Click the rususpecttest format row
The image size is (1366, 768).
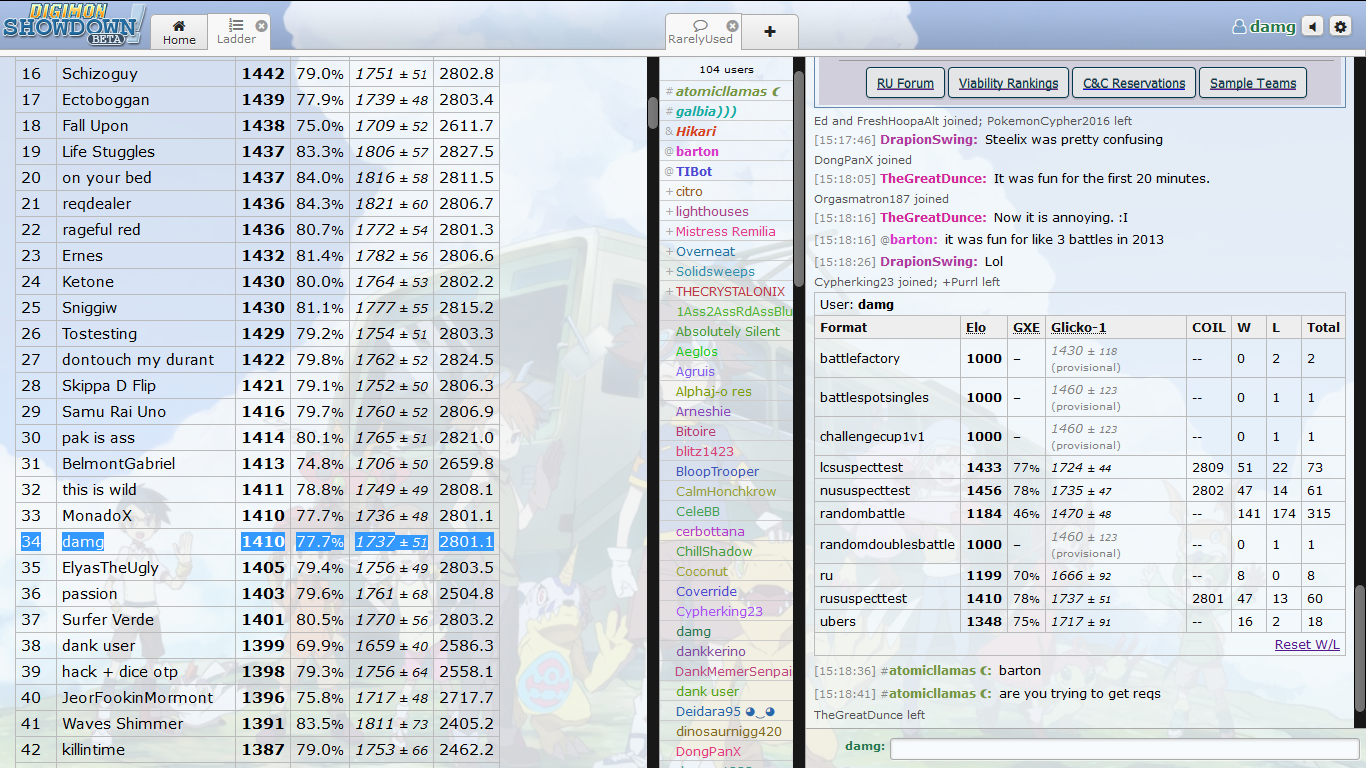tap(1080, 598)
